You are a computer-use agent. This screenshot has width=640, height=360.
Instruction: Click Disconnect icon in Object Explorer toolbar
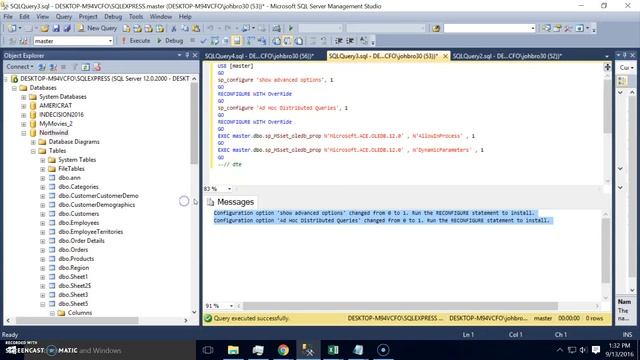click(53, 67)
